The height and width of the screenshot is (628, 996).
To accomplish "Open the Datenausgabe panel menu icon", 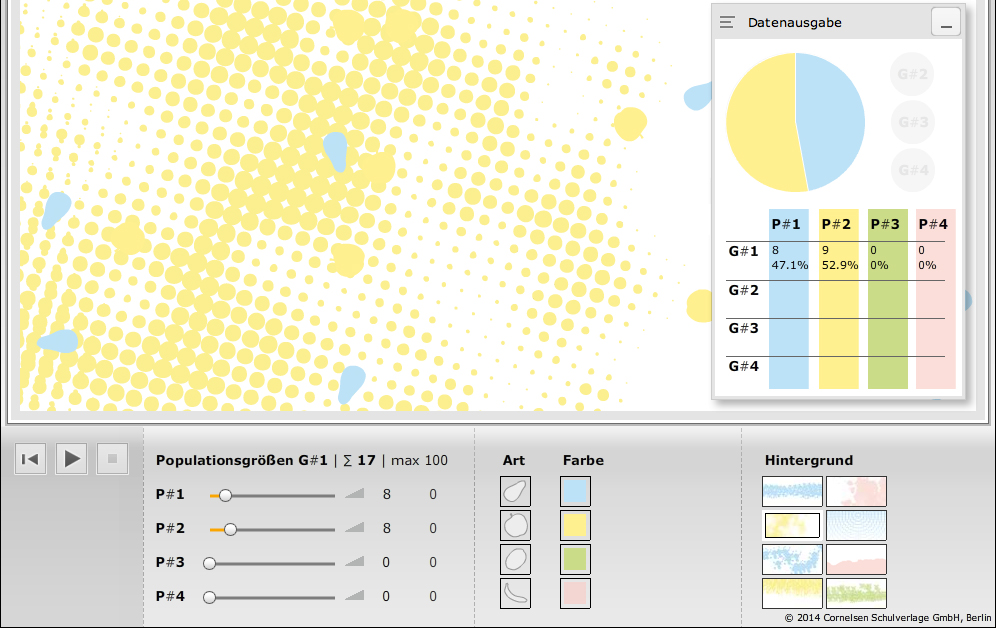I will [727, 22].
